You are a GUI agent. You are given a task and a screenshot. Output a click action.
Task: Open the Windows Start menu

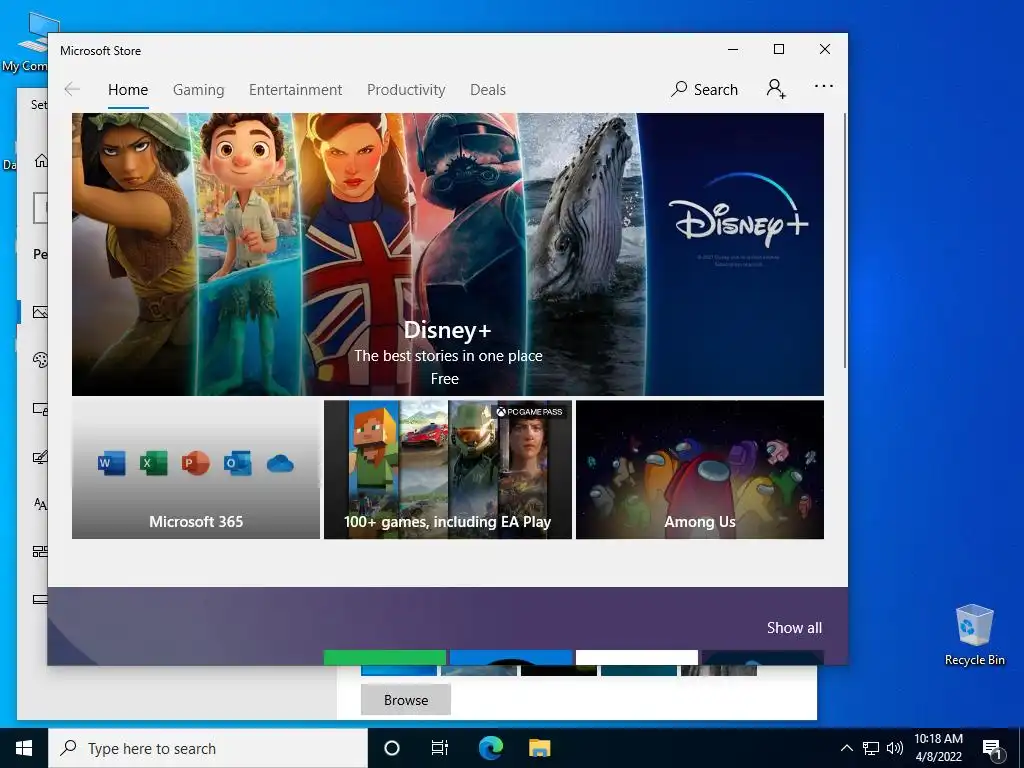(x=24, y=748)
